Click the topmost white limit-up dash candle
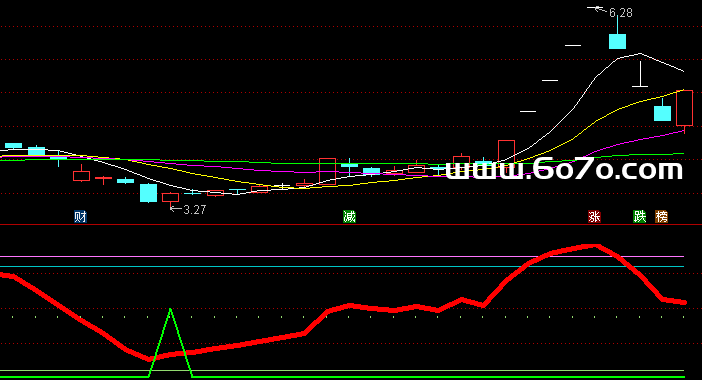 pos(573,45)
